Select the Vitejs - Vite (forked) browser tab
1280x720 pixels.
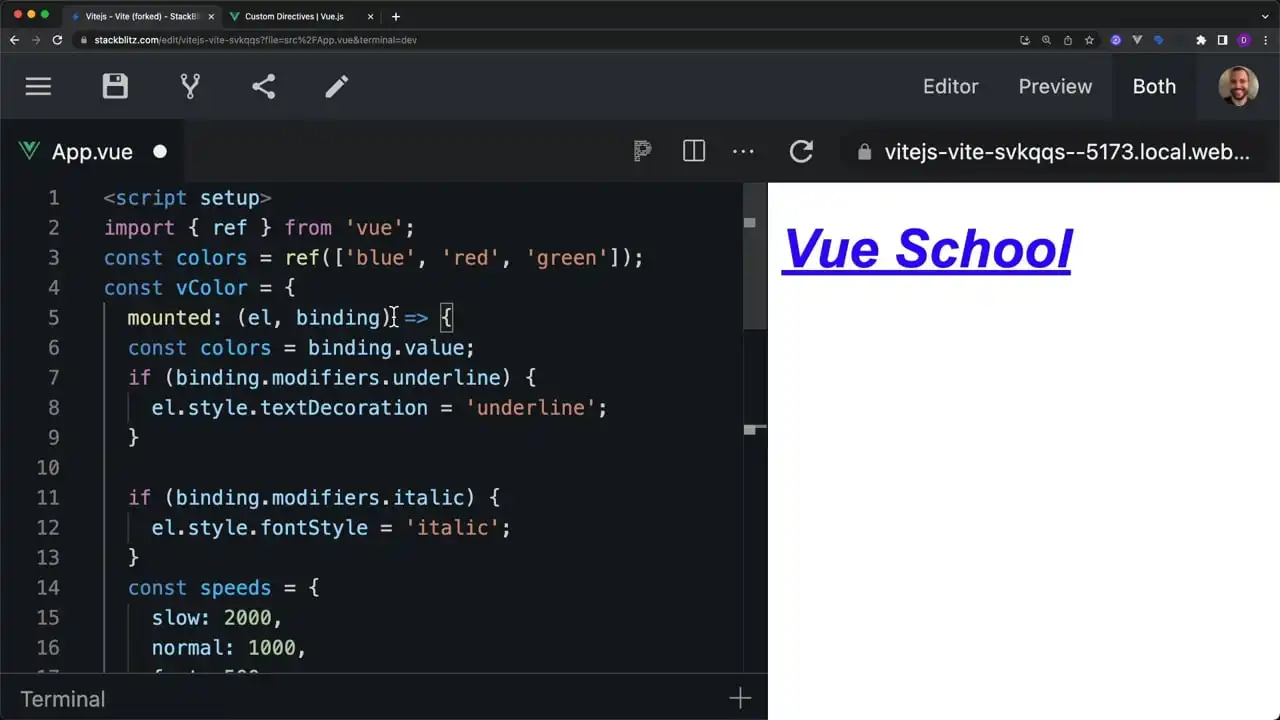140,16
